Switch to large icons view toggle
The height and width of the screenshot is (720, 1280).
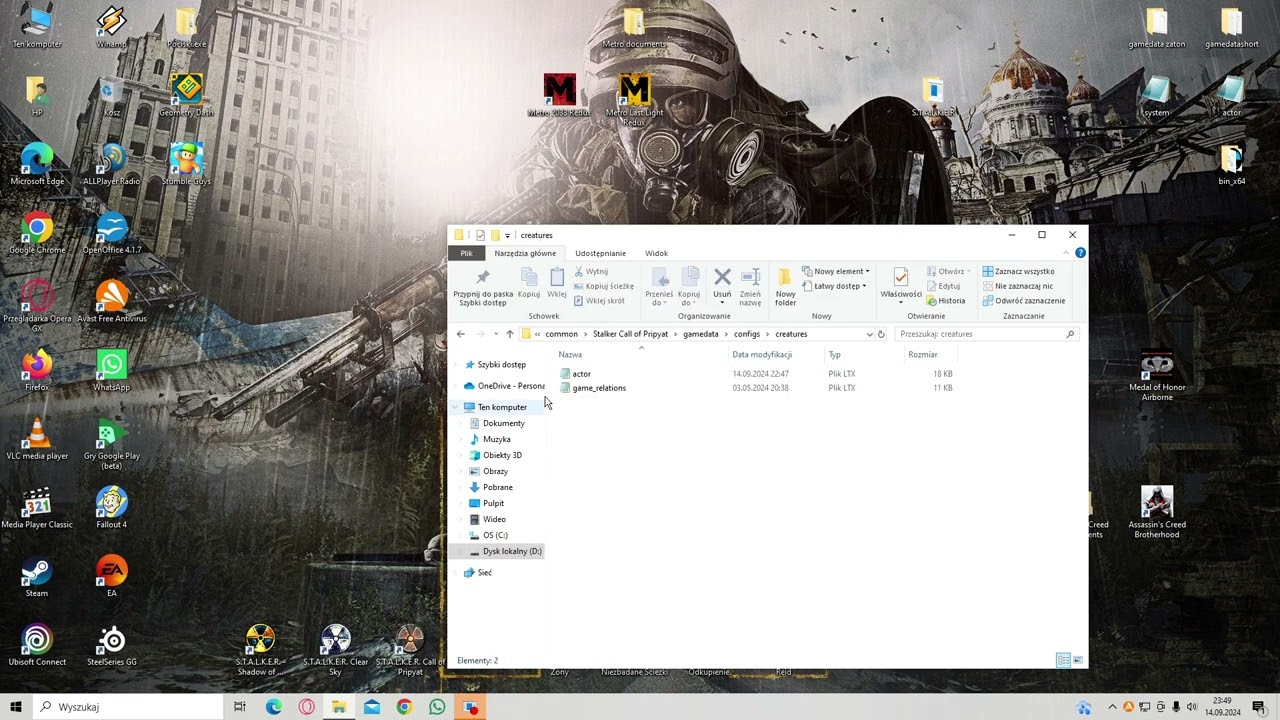(1077, 661)
